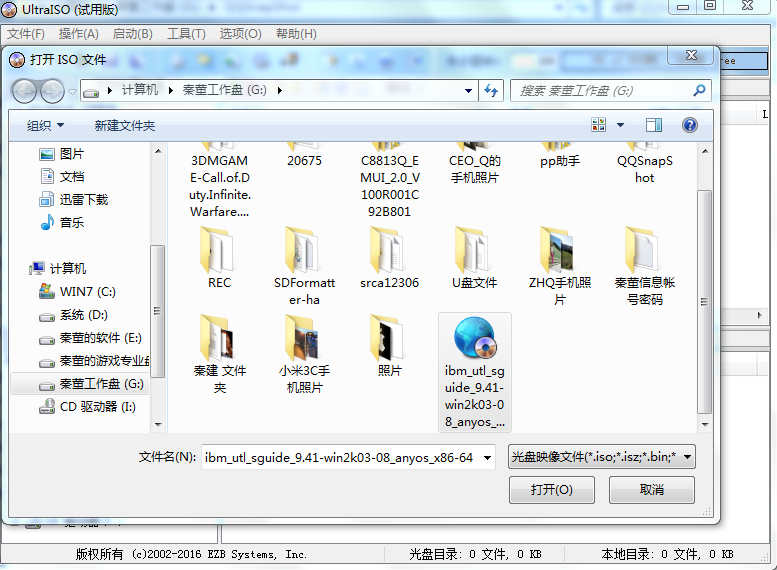This screenshot has width=777, height=570.
Task: Select WIN7 (C:) drive in sidebar
Action: 87,292
